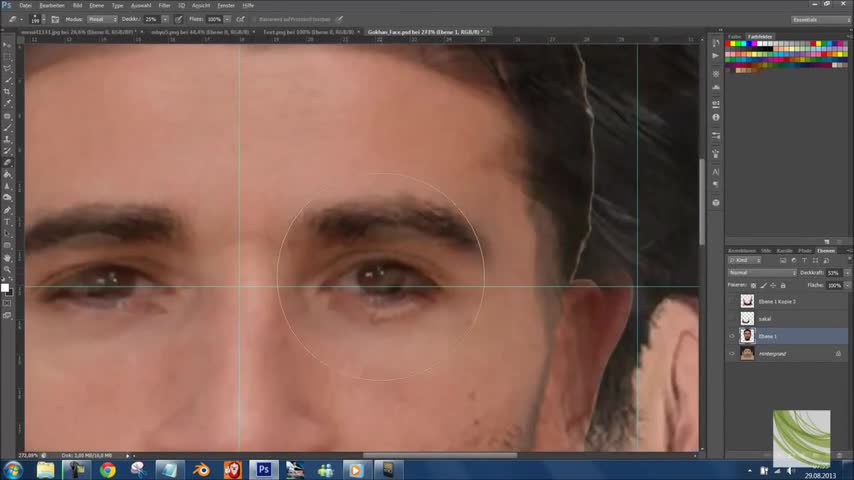Toggle lock transparent pixels
This screenshot has height=480, width=854.
(x=753, y=285)
